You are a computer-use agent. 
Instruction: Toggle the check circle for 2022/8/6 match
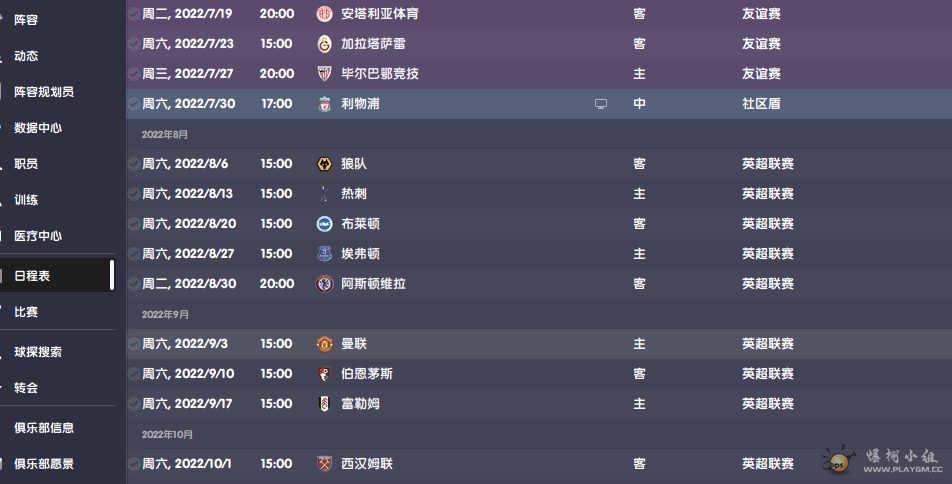point(134,164)
